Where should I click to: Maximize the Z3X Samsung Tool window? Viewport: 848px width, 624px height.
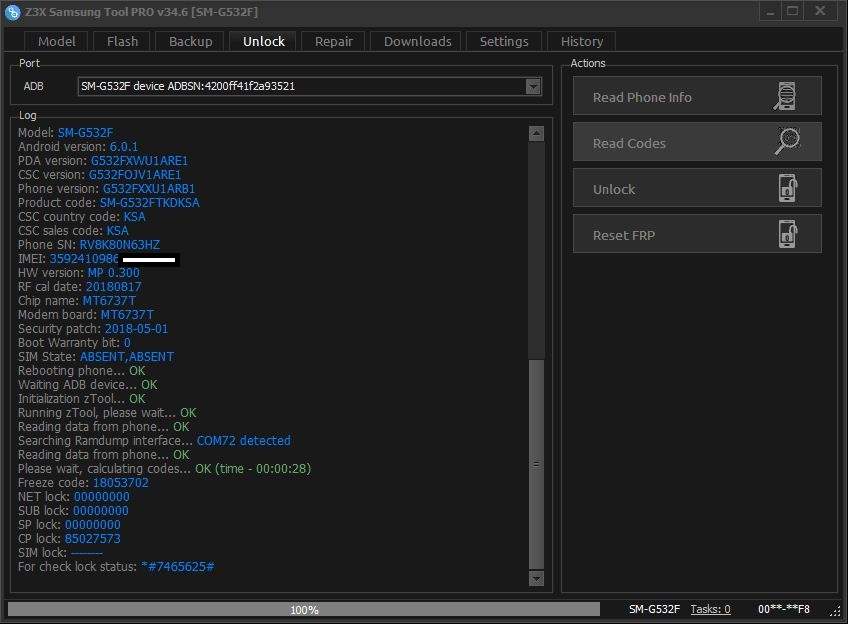pos(793,11)
